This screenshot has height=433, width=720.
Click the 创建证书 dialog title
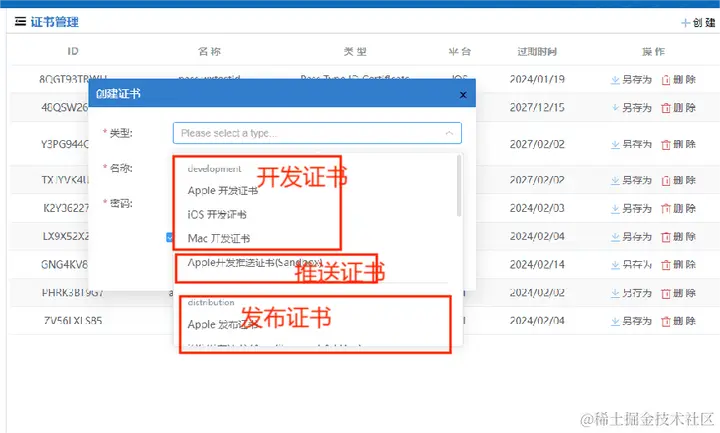point(118,94)
